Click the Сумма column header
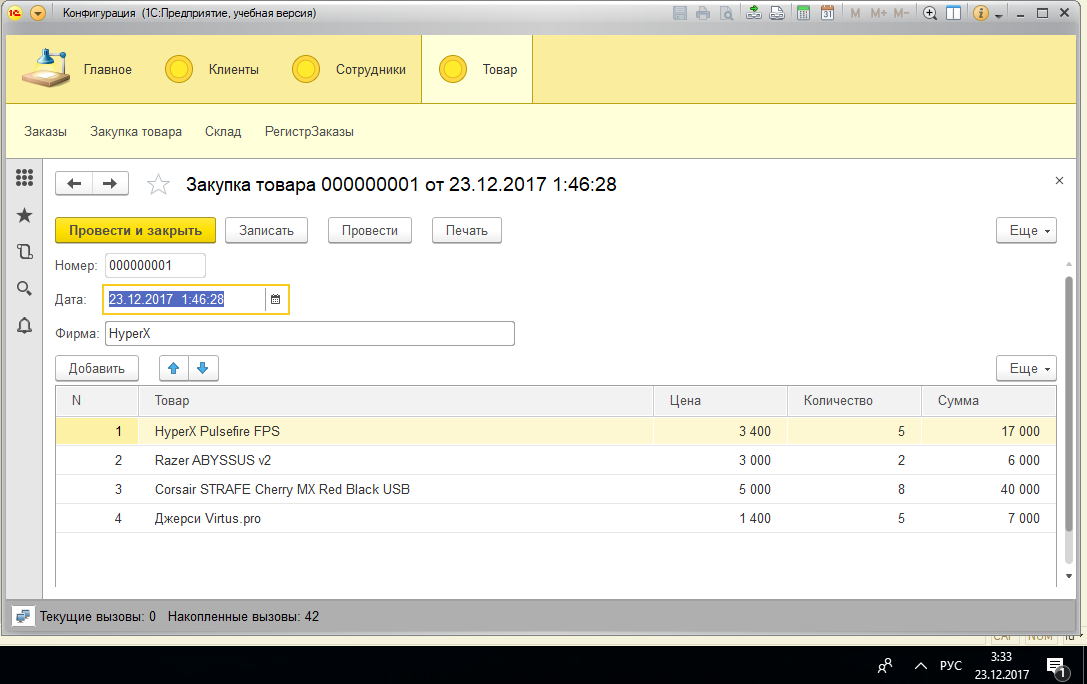The height and width of the screenshot is (684, 1087). [989, 401]
